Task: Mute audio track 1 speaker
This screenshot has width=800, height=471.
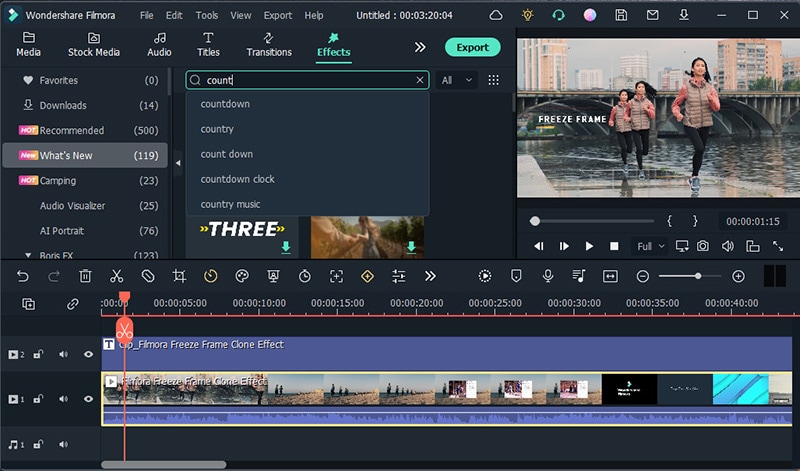Action: tap(63, 444)
